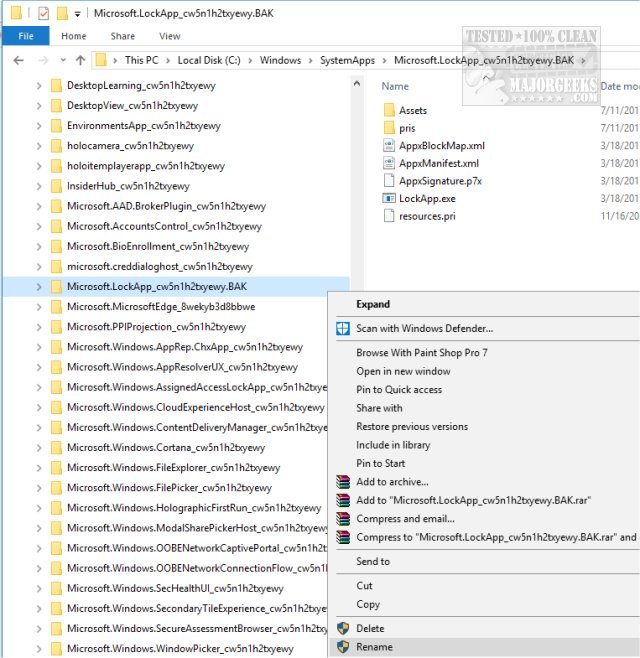Click the Assets folder icon
Screen dimensions: 640x658
point(389,110)
